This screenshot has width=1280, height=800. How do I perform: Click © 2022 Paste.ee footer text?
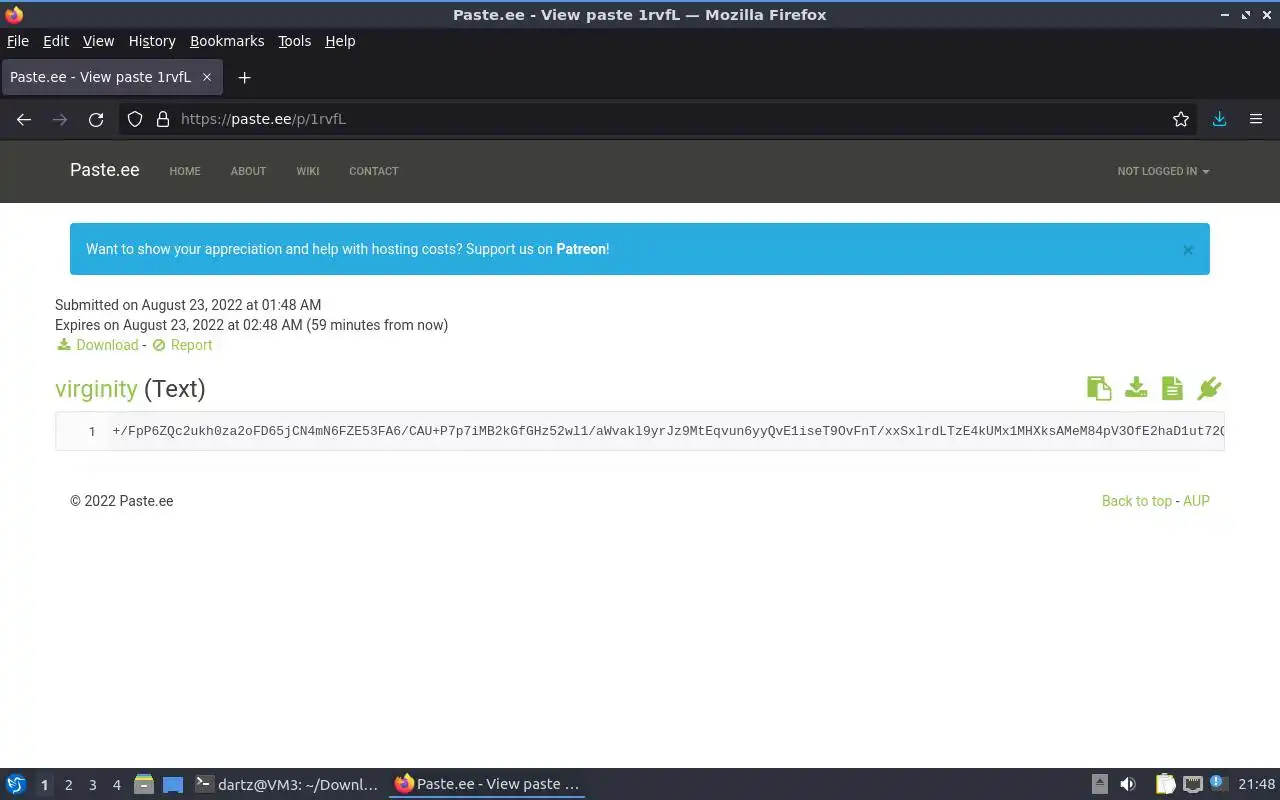[x=121, y=501]
